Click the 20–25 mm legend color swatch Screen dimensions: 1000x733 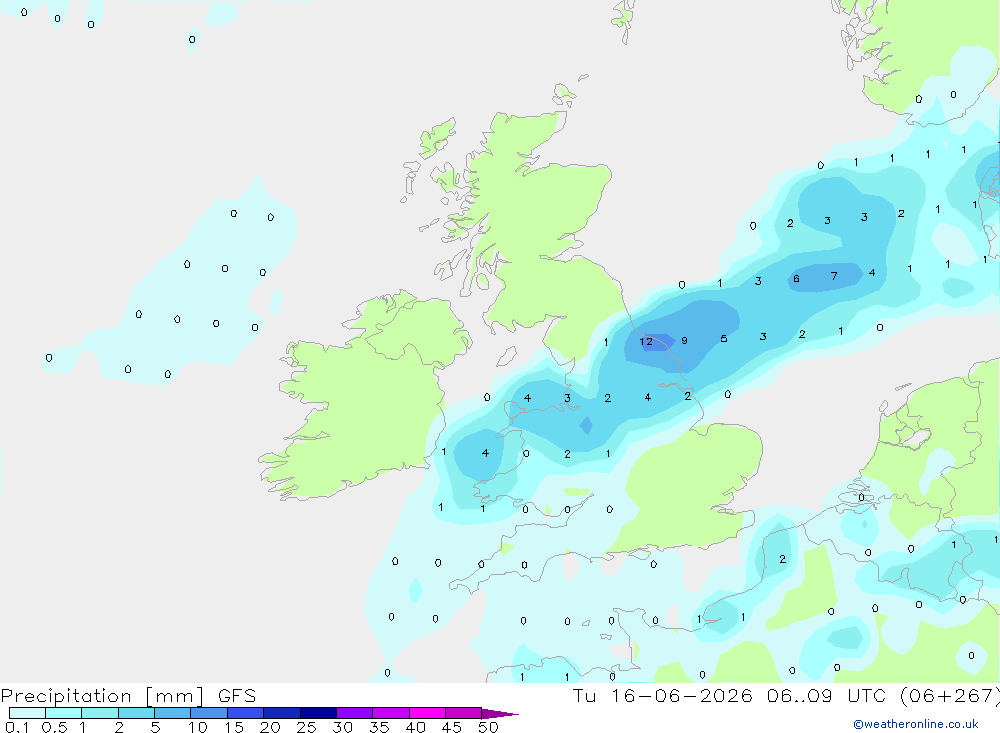tap(282, 713)
